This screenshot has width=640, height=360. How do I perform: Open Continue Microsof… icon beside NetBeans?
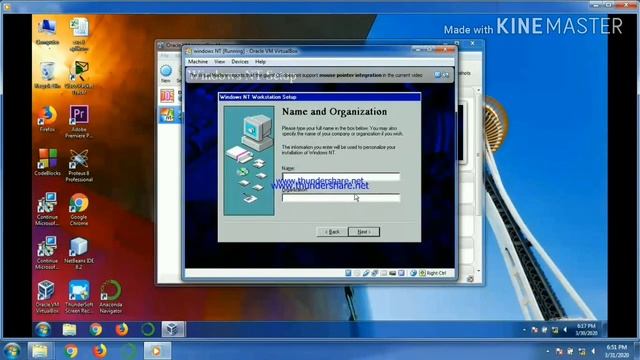coord(47,253)
